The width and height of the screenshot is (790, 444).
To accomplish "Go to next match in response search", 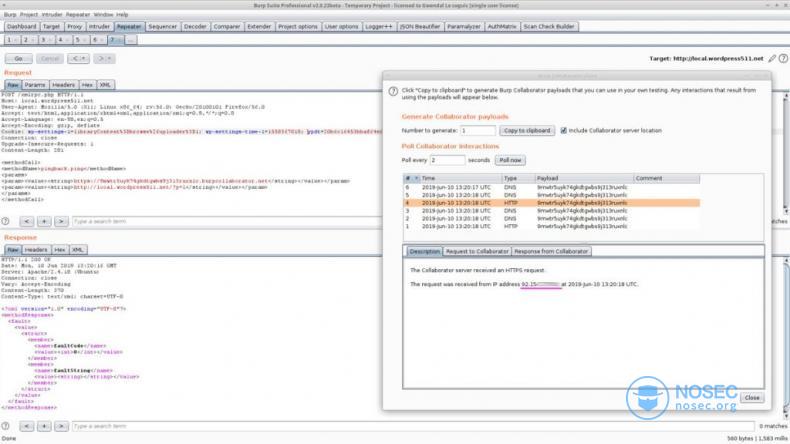I will 61,426.
